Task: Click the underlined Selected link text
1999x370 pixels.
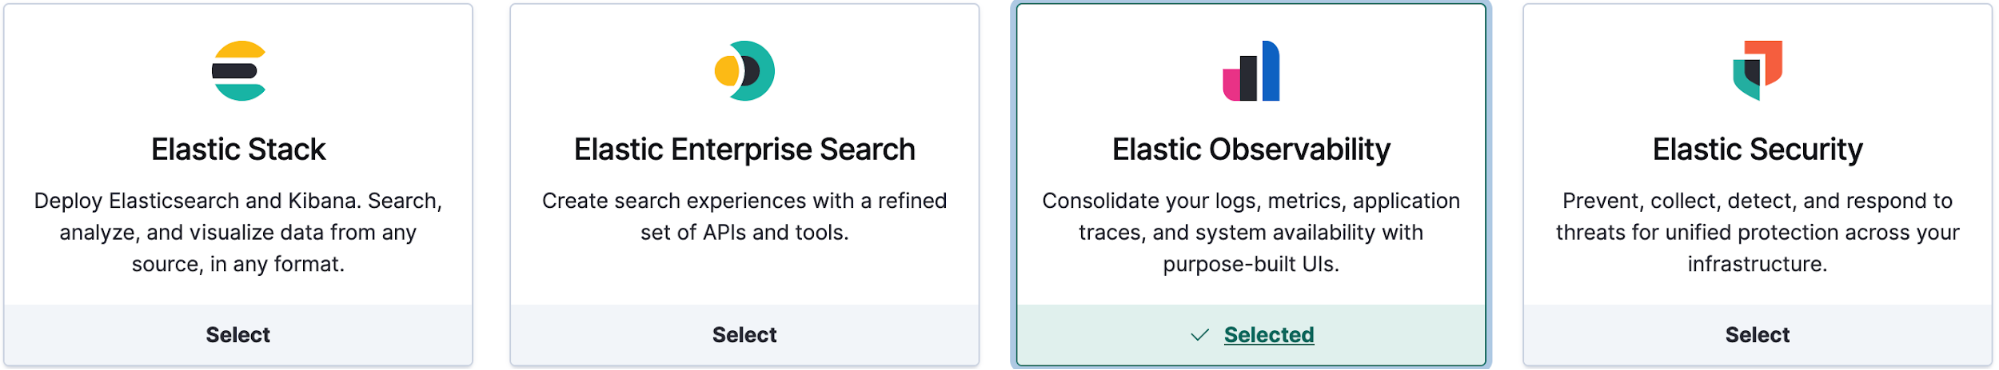Action: pos(1269,335)
